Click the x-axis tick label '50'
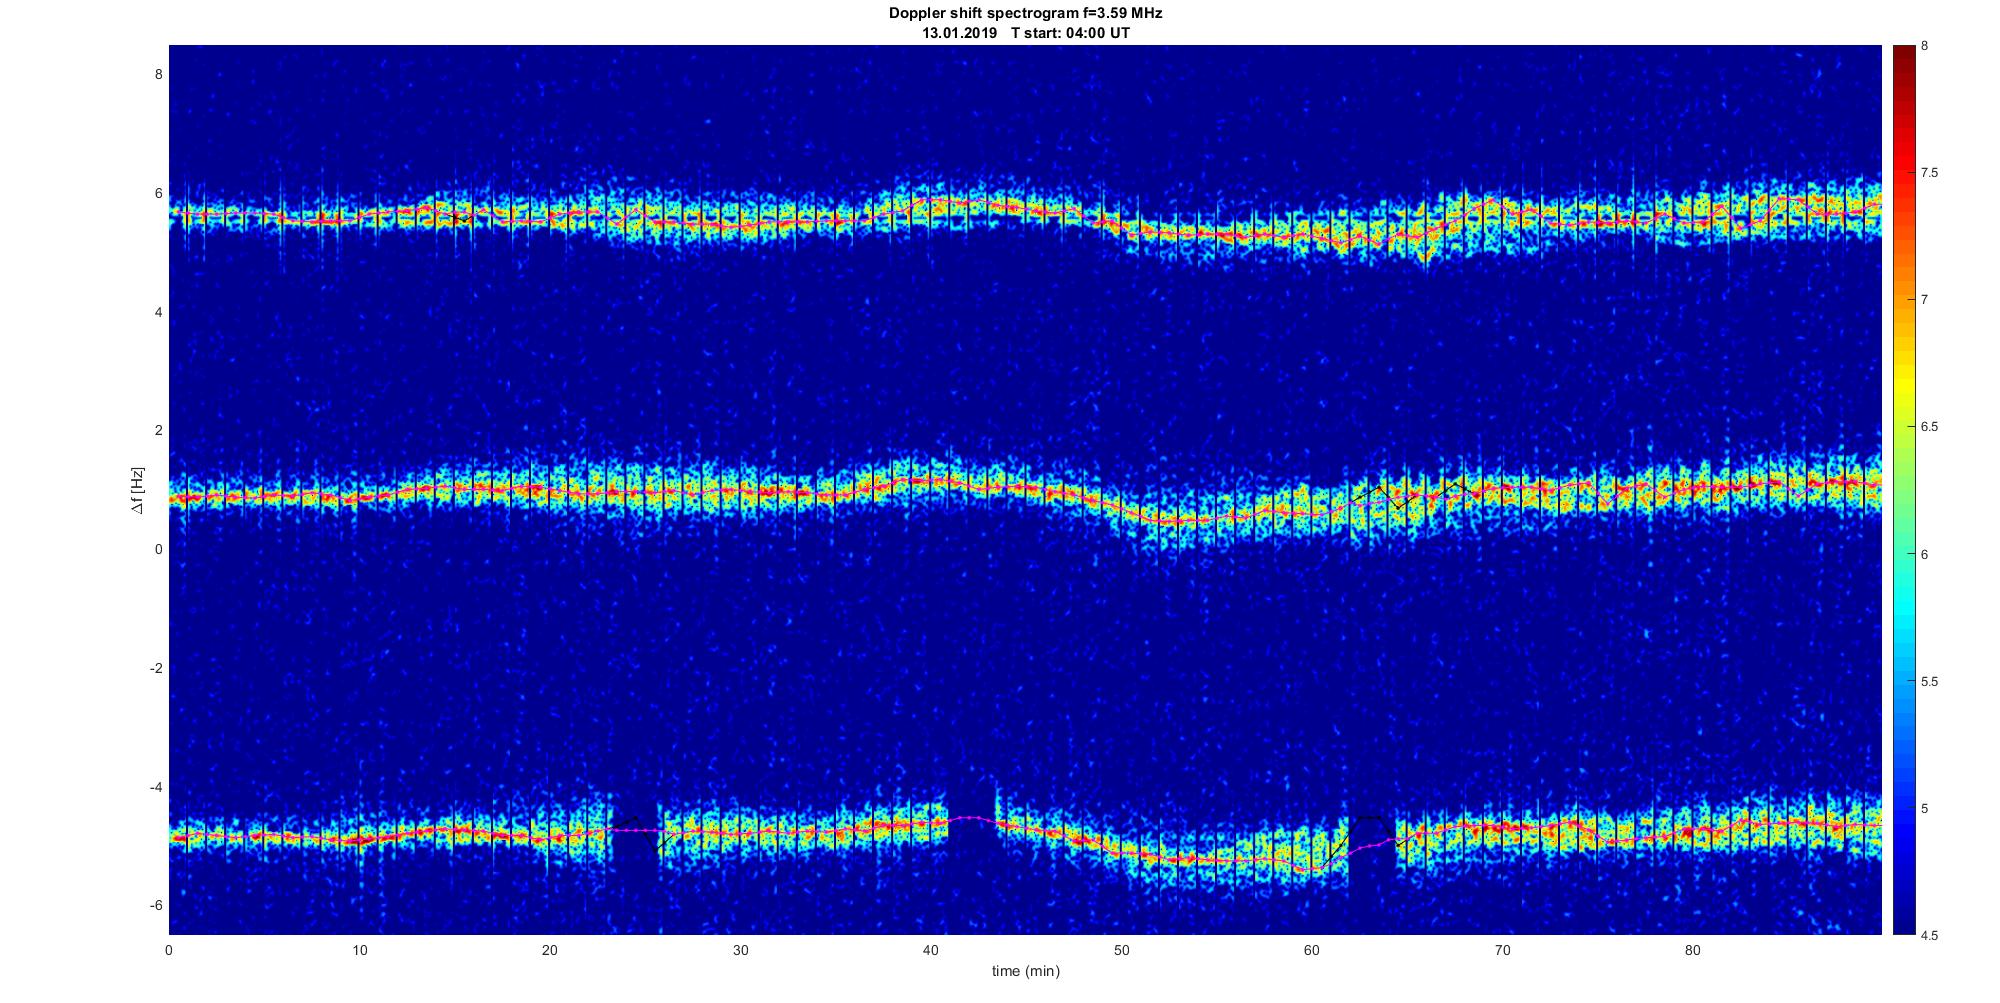The image size is (2000, 1003). click(1121, 951)
